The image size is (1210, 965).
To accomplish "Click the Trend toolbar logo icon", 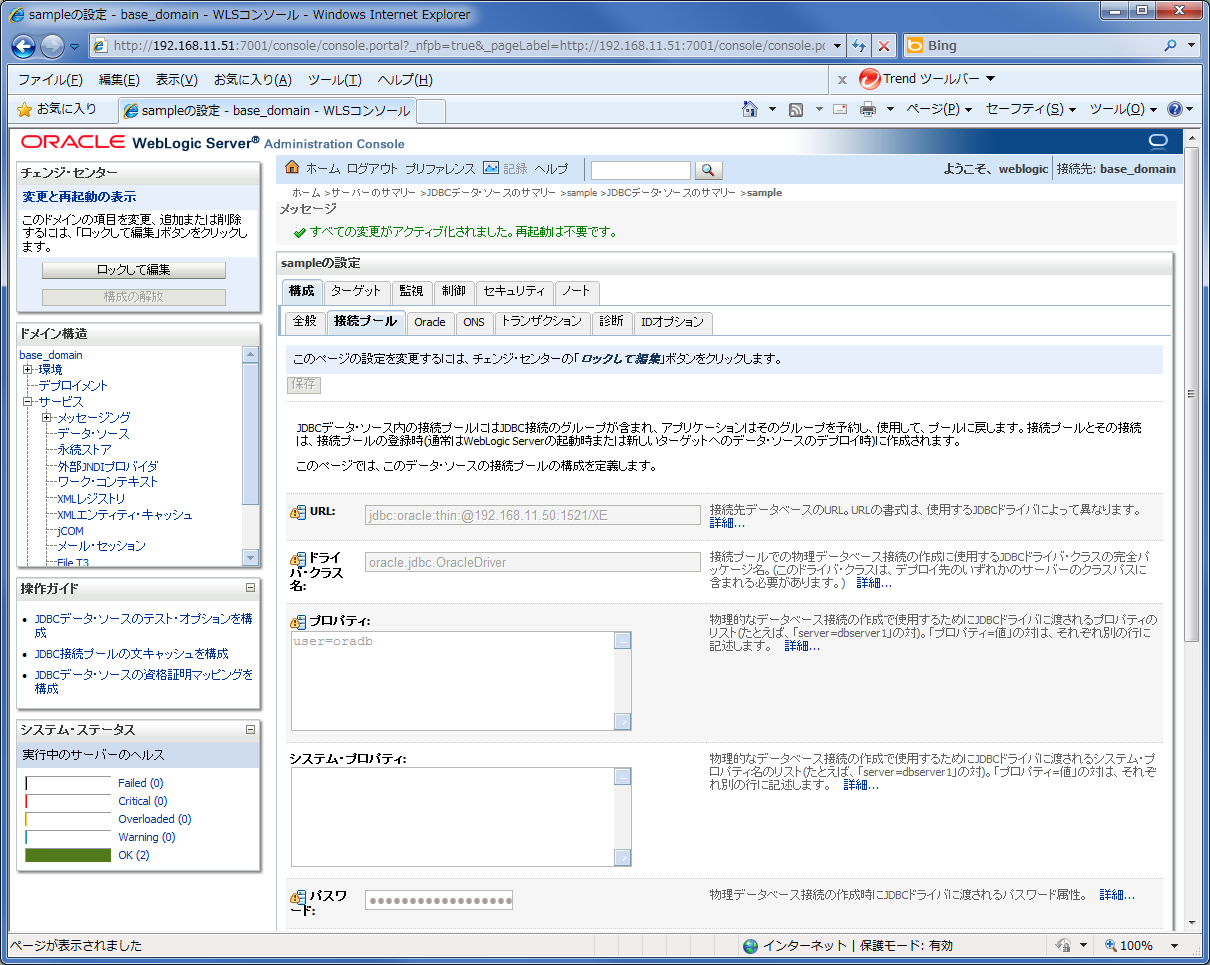I will (x=869, y=79).
